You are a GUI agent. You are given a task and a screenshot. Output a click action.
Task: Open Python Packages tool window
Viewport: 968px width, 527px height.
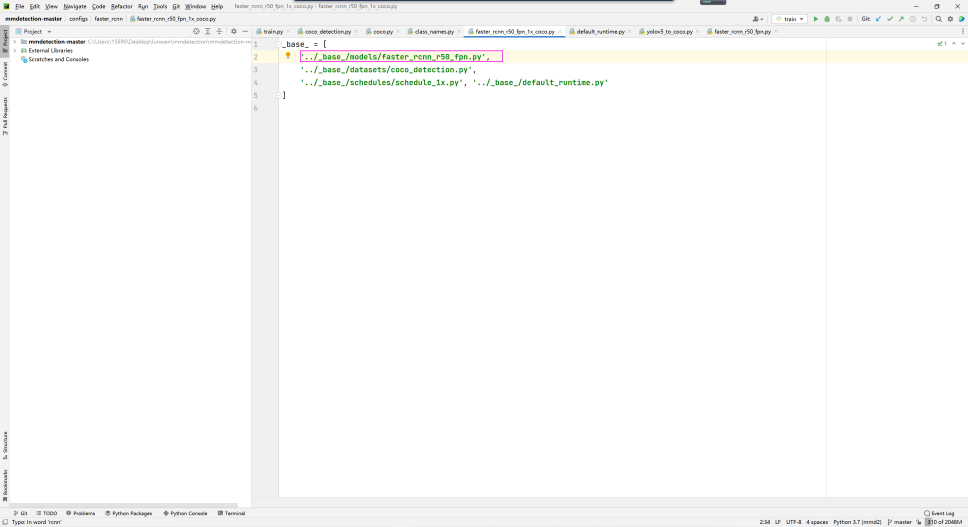click(x=128, y=513)
